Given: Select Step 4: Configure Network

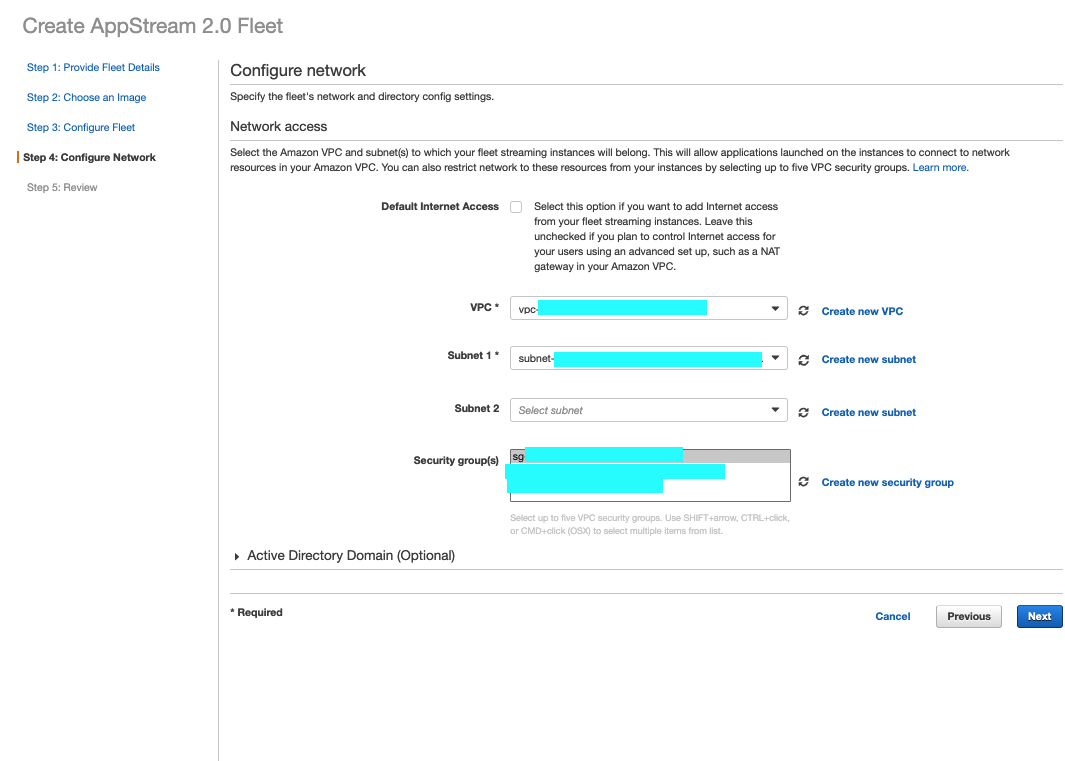Looking at the screenshot, I should point(89,157).
